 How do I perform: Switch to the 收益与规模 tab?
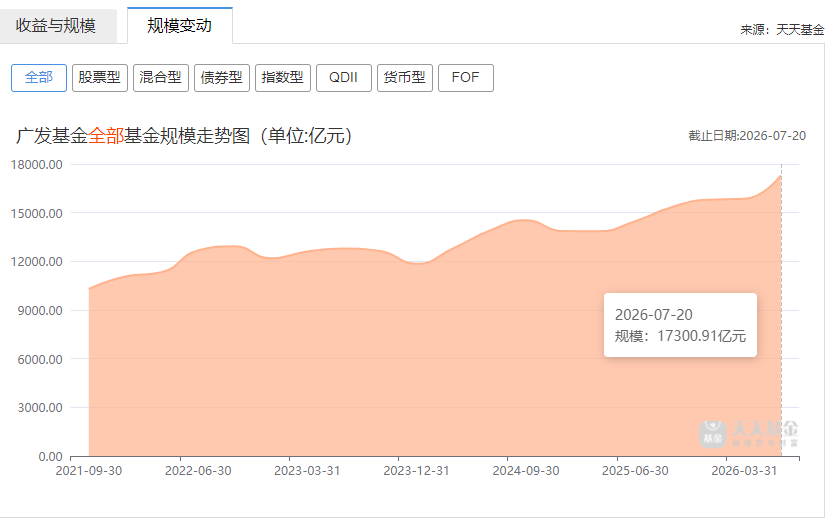click(x=56, y=26)
